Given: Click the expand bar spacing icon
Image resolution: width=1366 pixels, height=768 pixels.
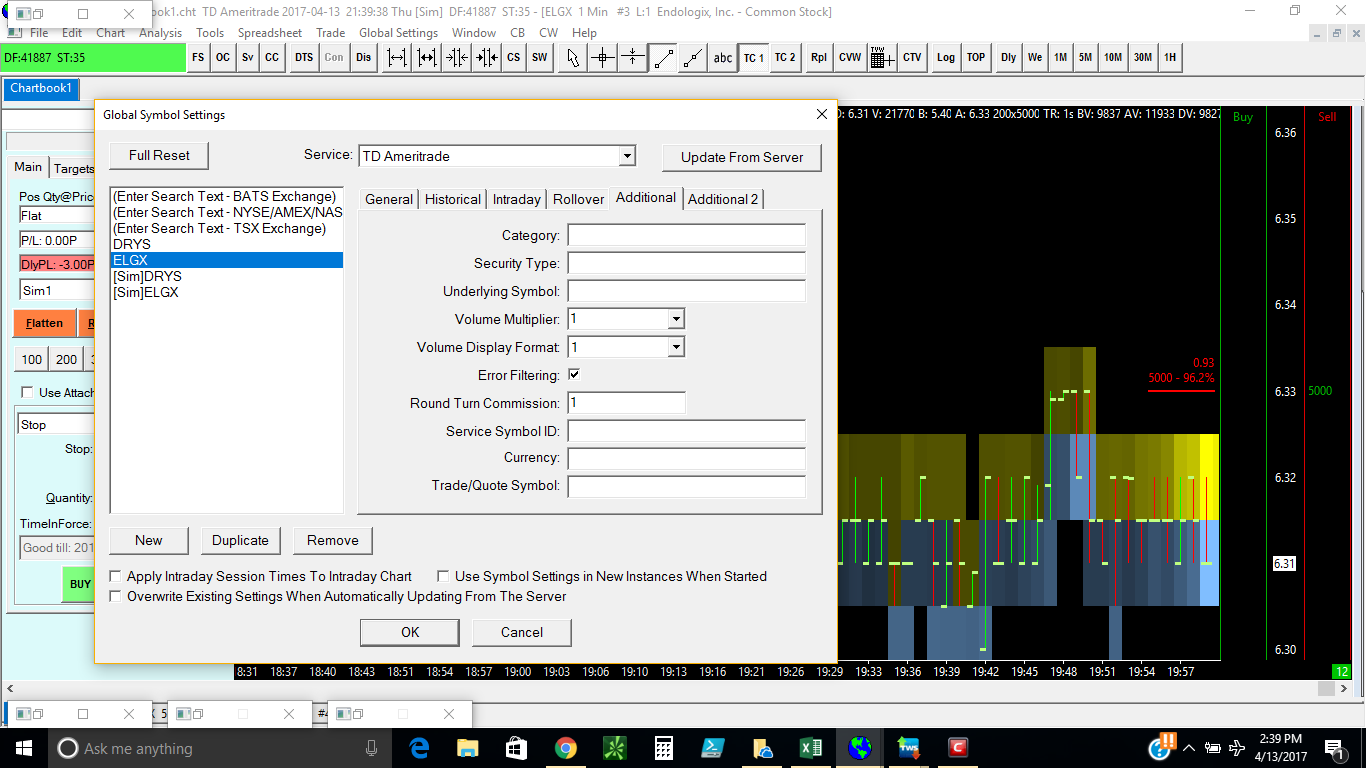Looking at the screenshot, I should coord(397,58).
